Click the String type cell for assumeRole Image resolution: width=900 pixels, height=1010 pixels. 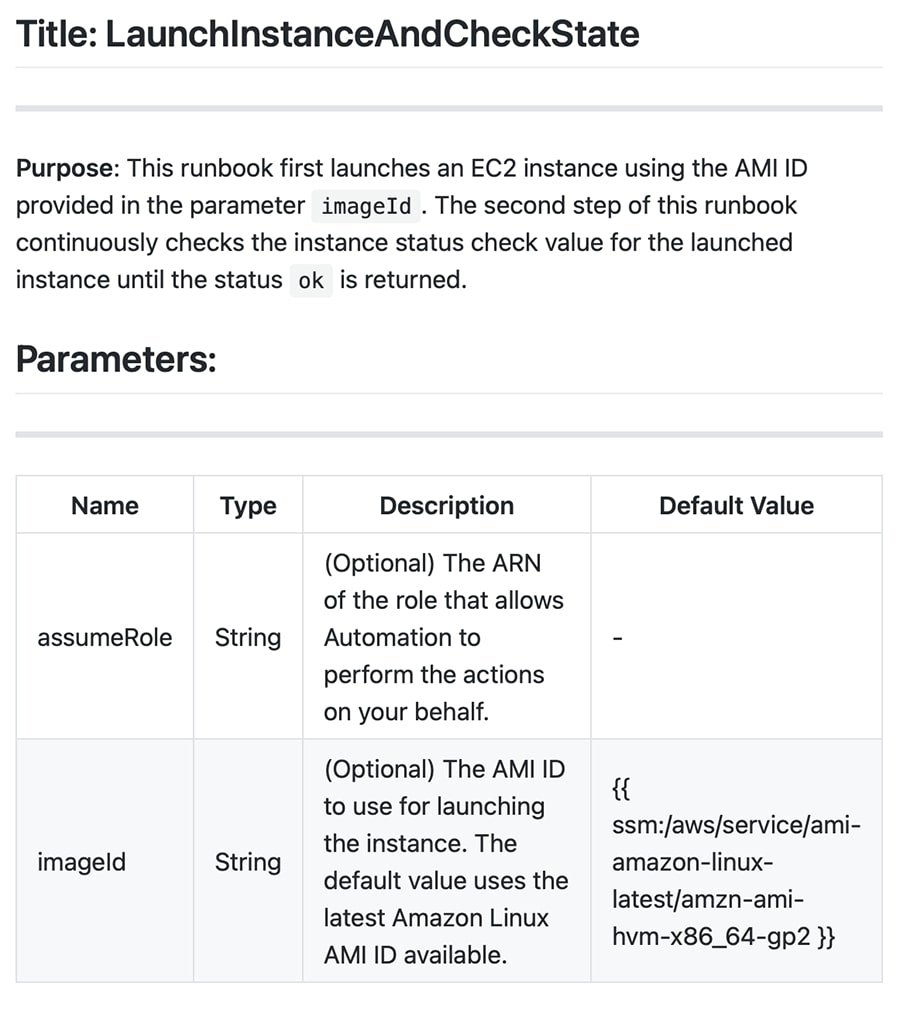pos(248,637)
